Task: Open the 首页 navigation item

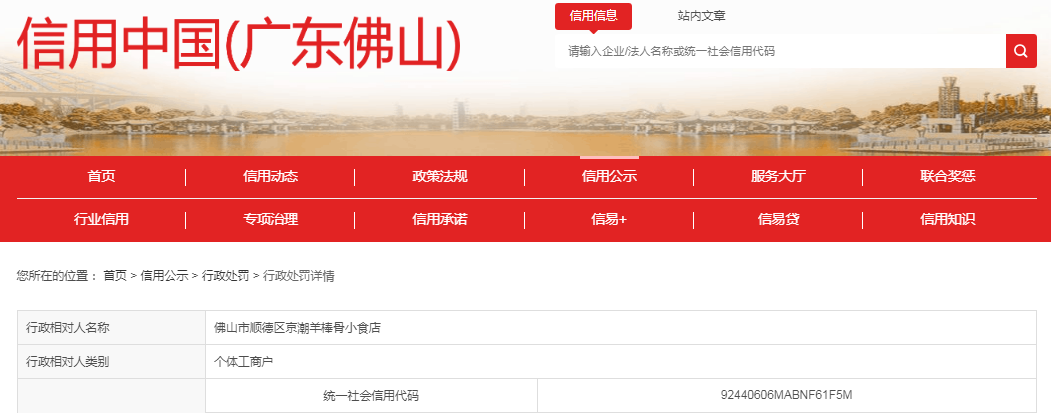Action: 101,177
